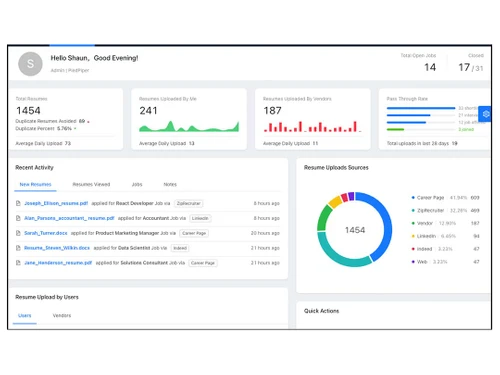Click the blue Career Page legend dot
Image resolution: width=500 pixels, height=375 pixels.
[x=413, y=198]
